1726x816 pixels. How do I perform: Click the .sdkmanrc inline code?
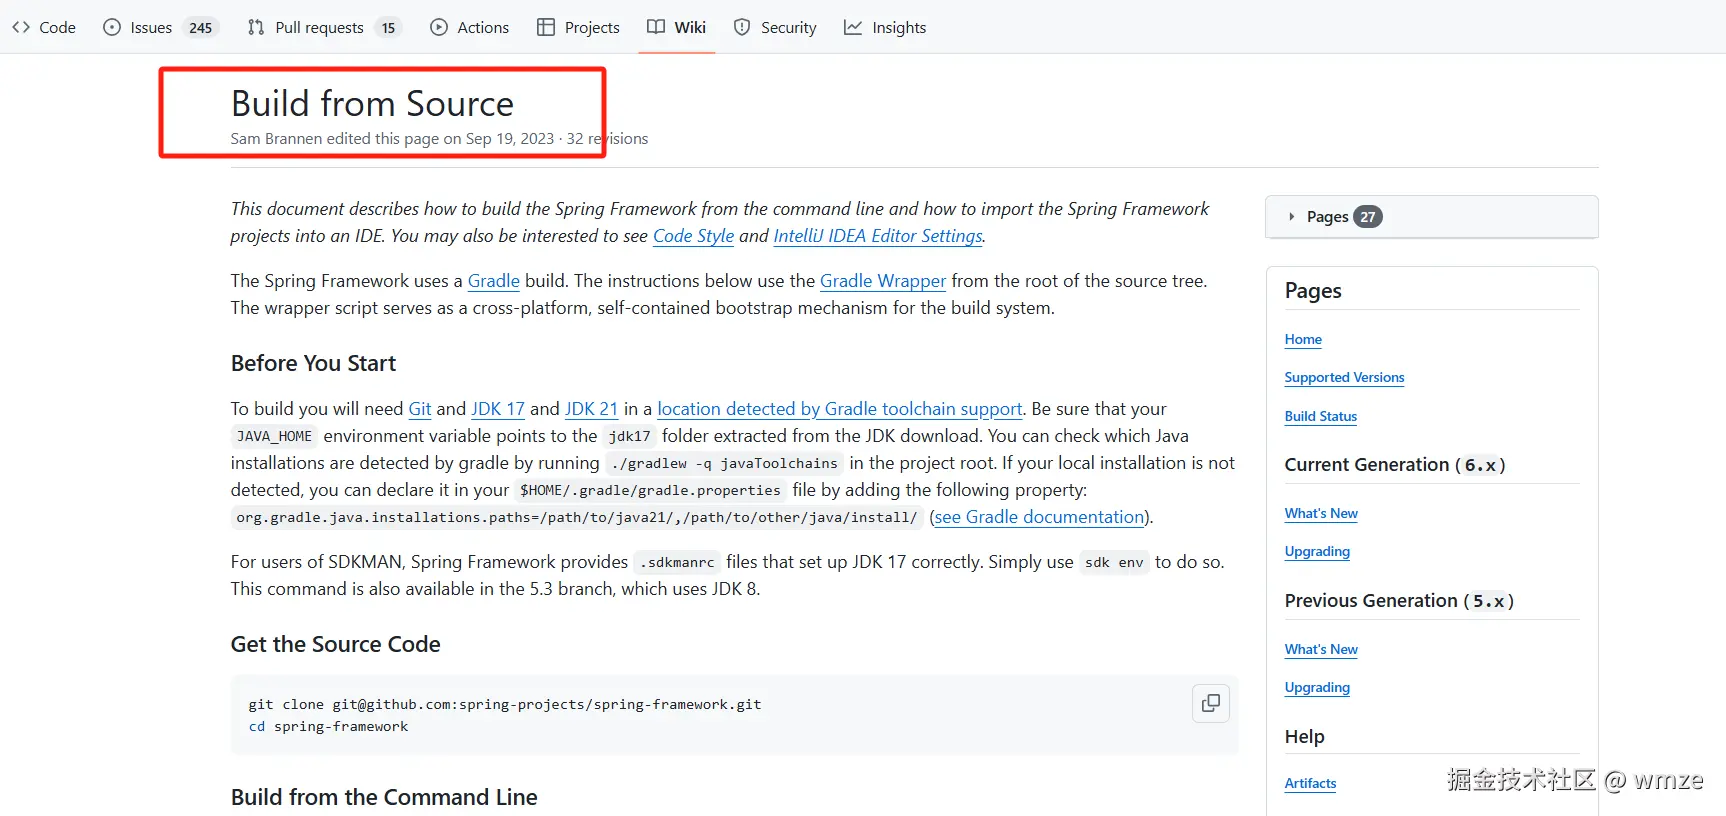(x=677, y=562)
